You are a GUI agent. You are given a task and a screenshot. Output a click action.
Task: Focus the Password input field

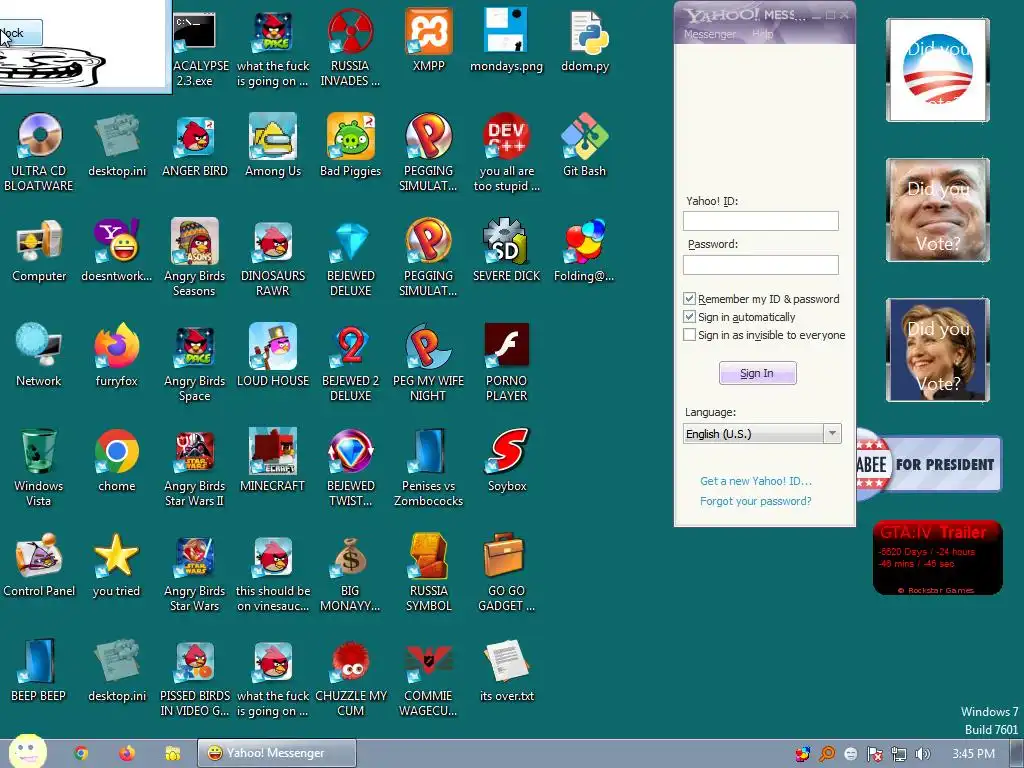[x=761, y=264]
